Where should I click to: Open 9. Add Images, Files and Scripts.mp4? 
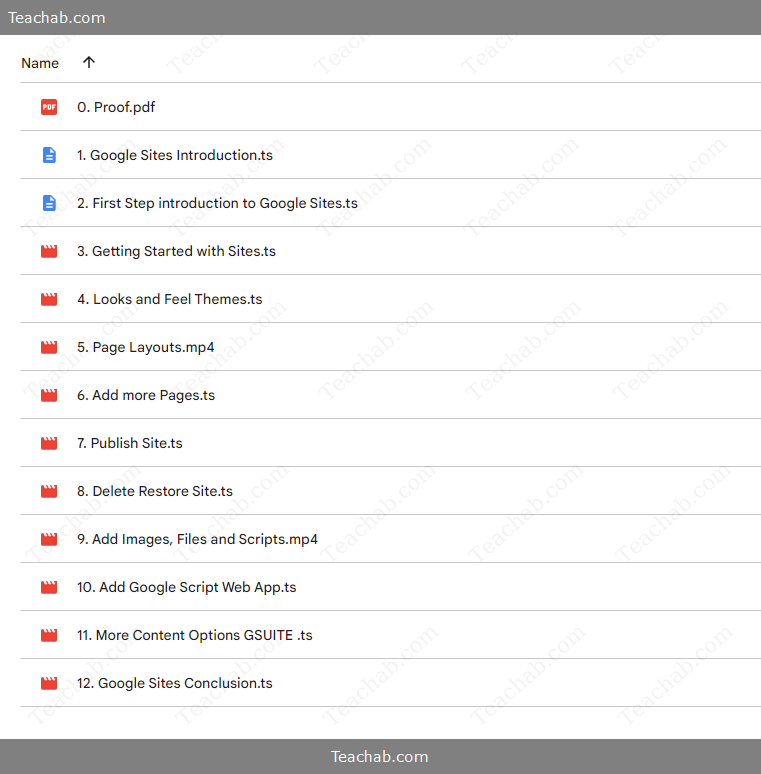pyautogui.click(x=197, y=539)
